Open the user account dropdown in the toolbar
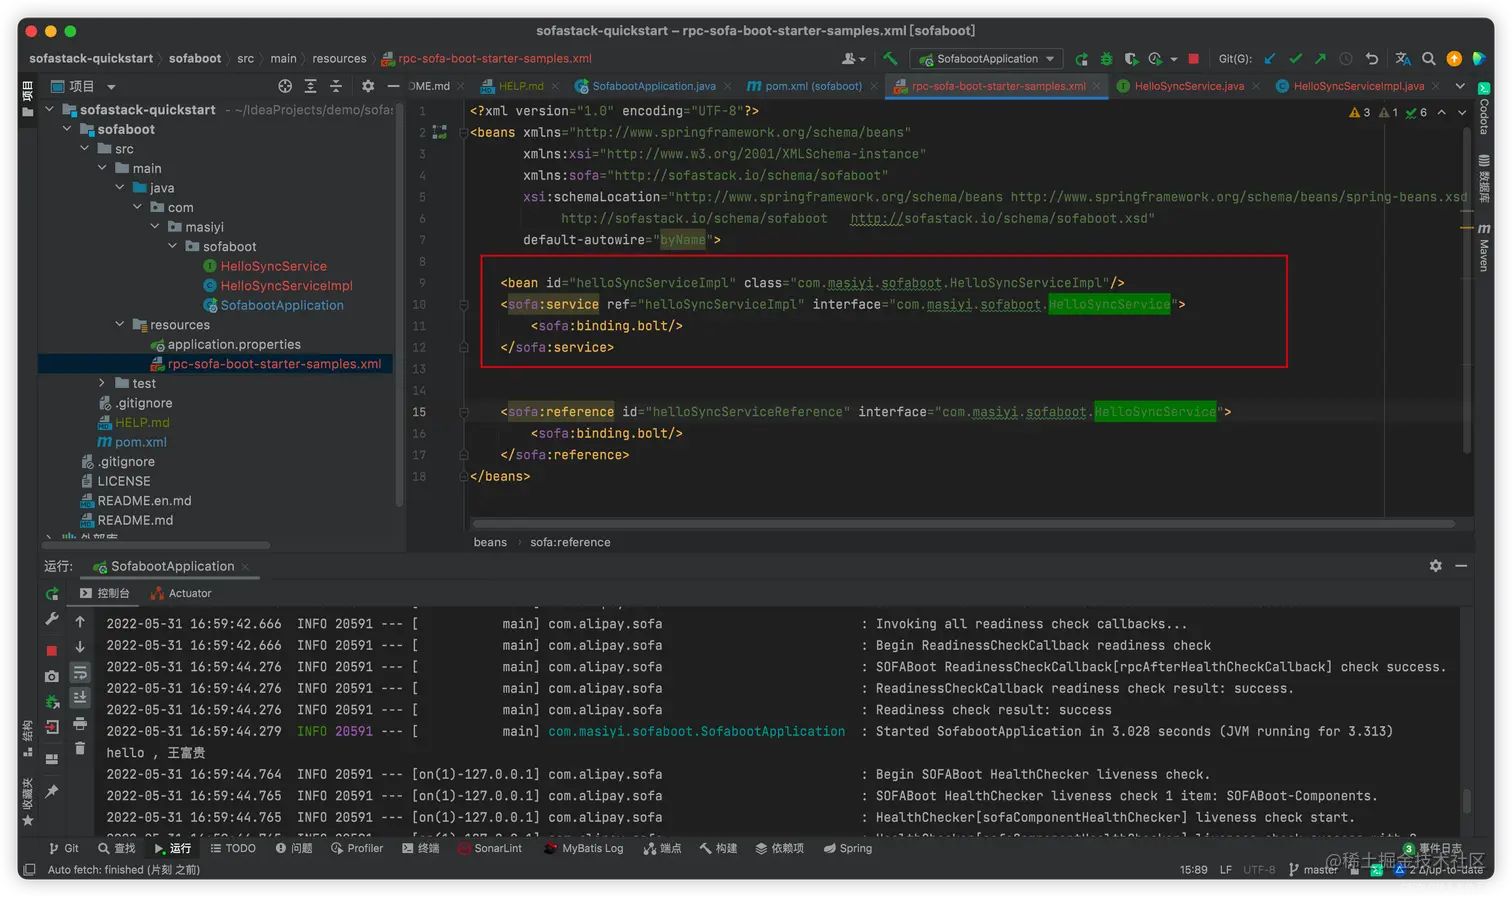 [853, 59]
